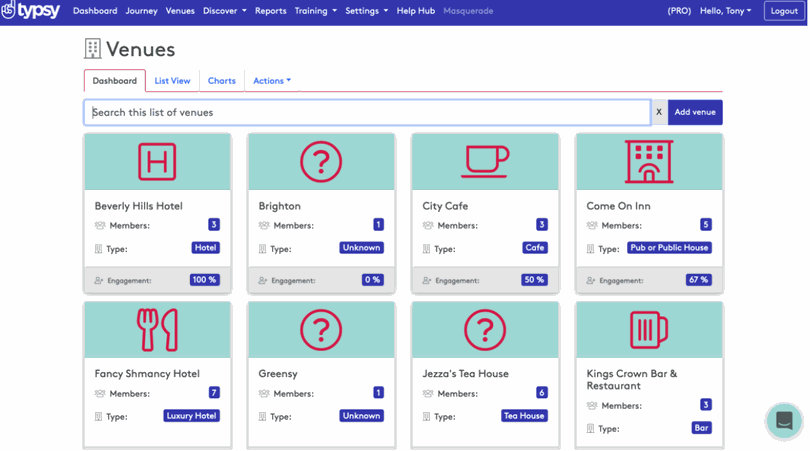Screen dimensions: 810x451
Task: Click the Beverly Hills Hotel 'H' icon
Action: tap(157, 162)
